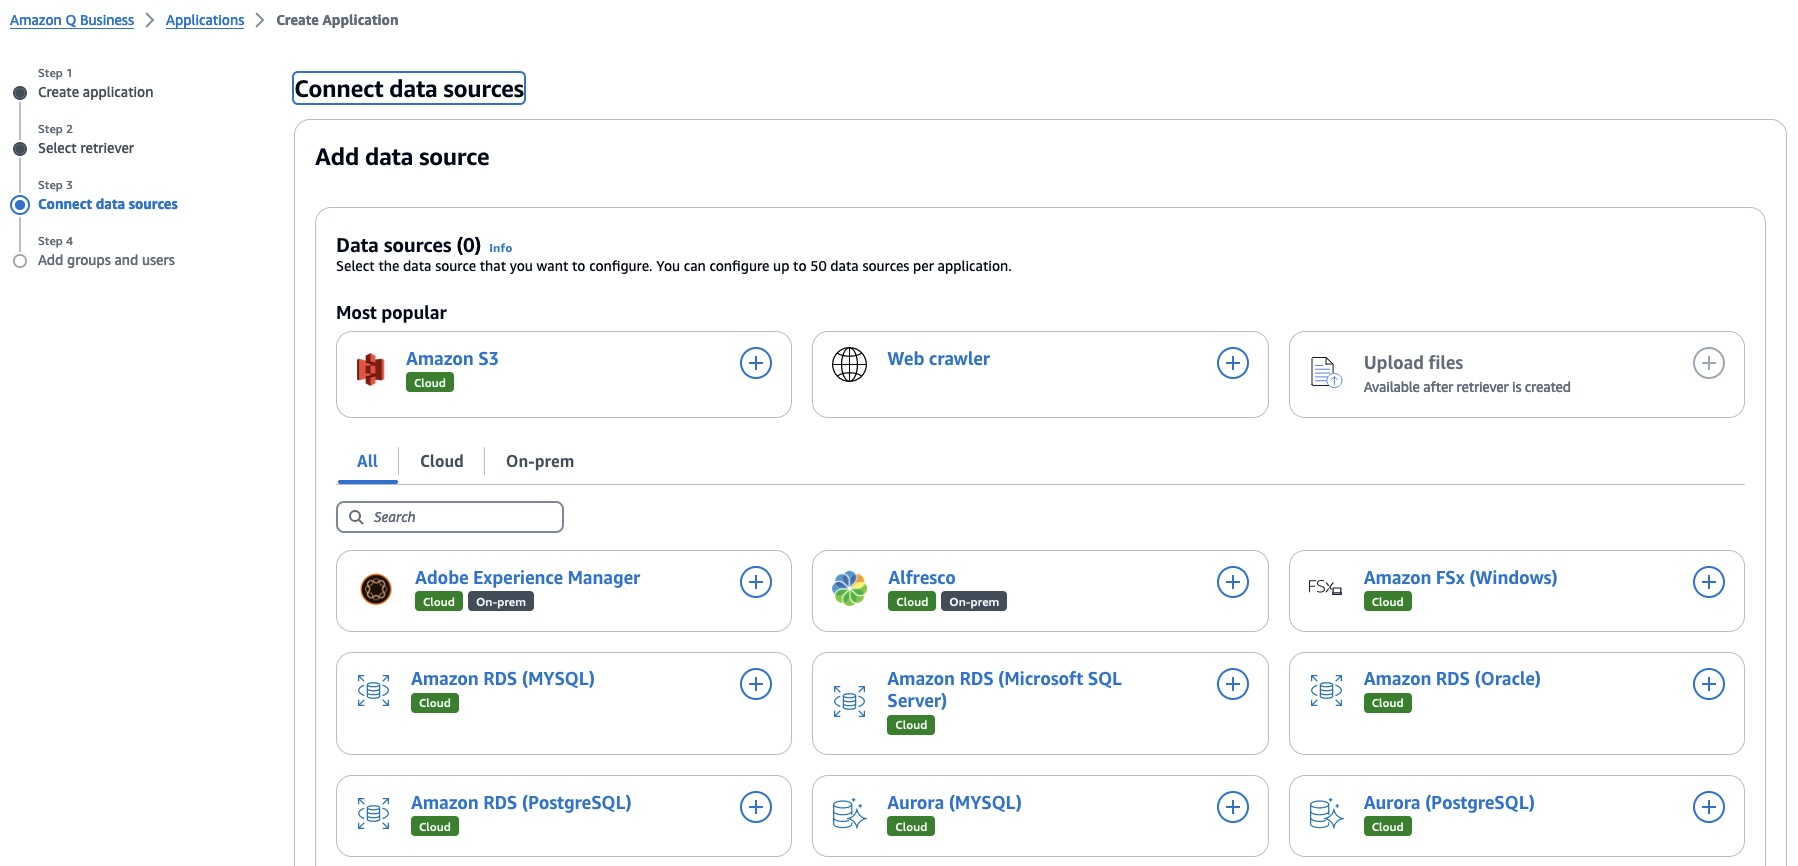Add Adobe Experience Manager plus icon
1798x866 pixels.
click(x=756, y=582)
